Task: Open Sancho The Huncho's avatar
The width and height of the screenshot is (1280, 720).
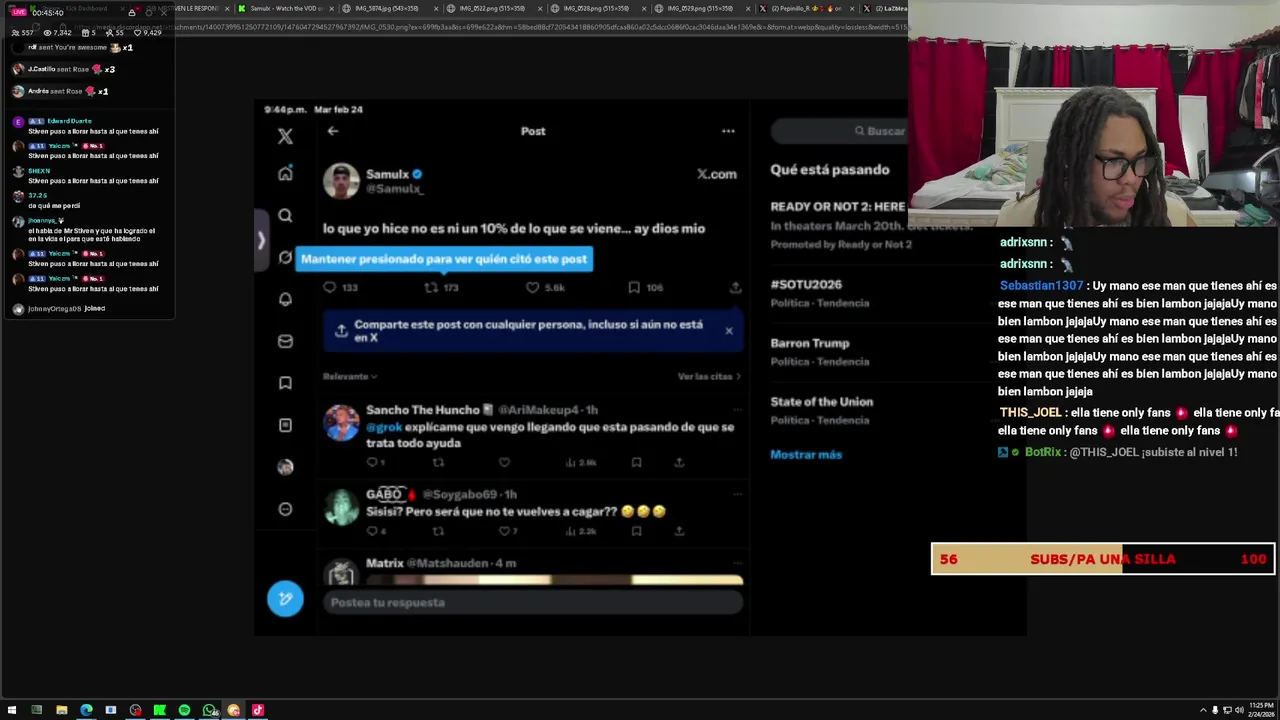Action: click(341, 423)
